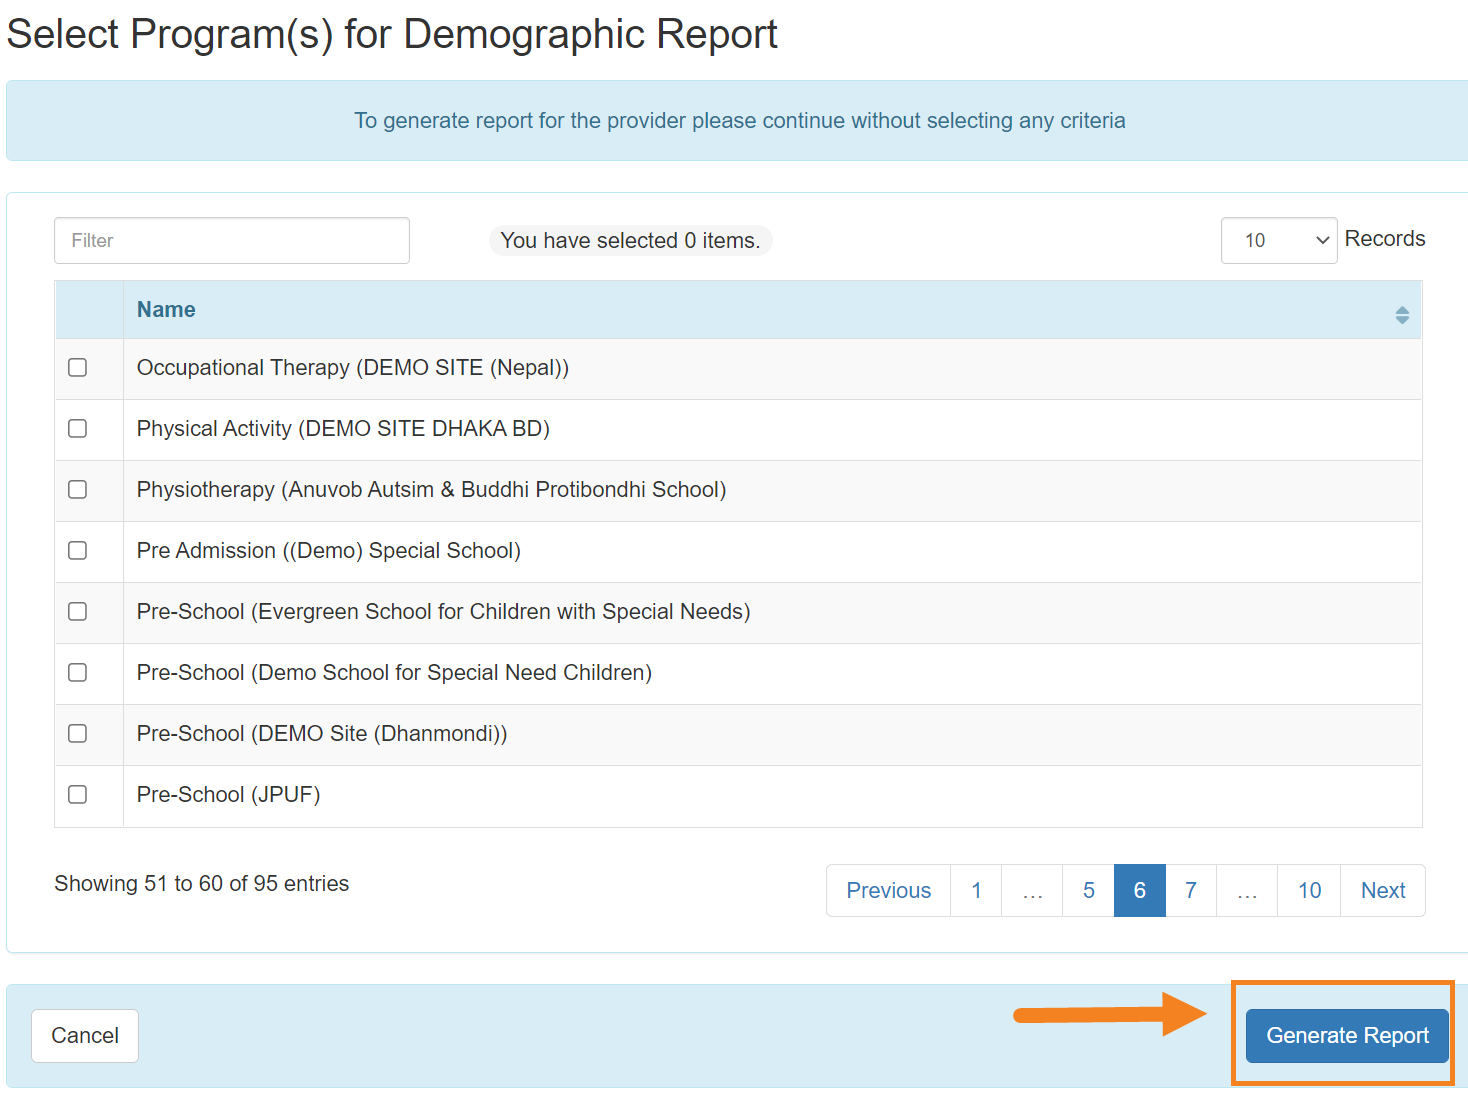
Task: Select the Physiotherapy program checkbox
Action: coord(77,490)
